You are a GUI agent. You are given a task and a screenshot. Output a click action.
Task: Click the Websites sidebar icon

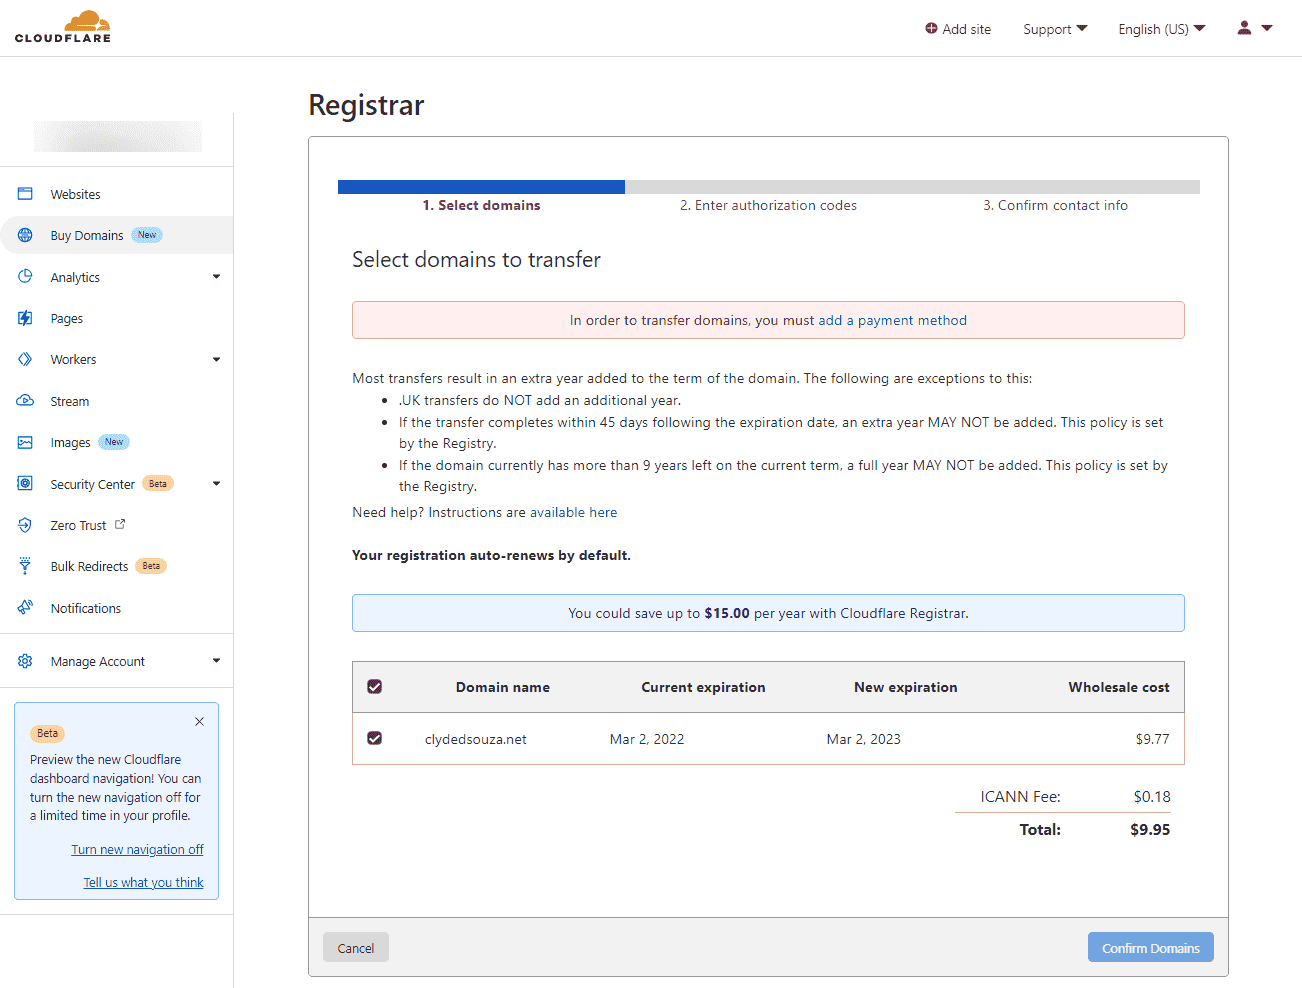coord(25,194)
